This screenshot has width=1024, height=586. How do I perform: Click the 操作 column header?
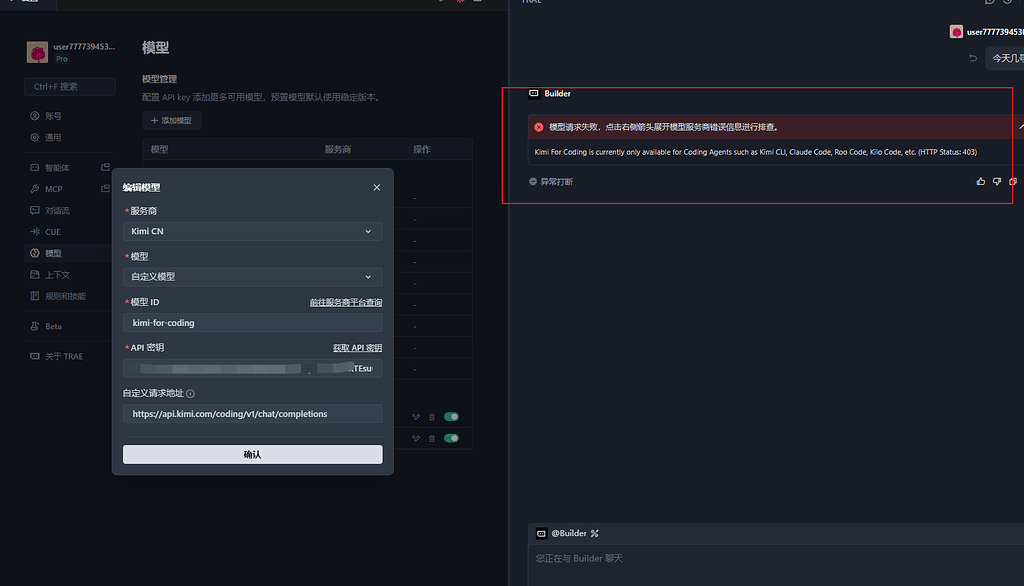(422, 150)
